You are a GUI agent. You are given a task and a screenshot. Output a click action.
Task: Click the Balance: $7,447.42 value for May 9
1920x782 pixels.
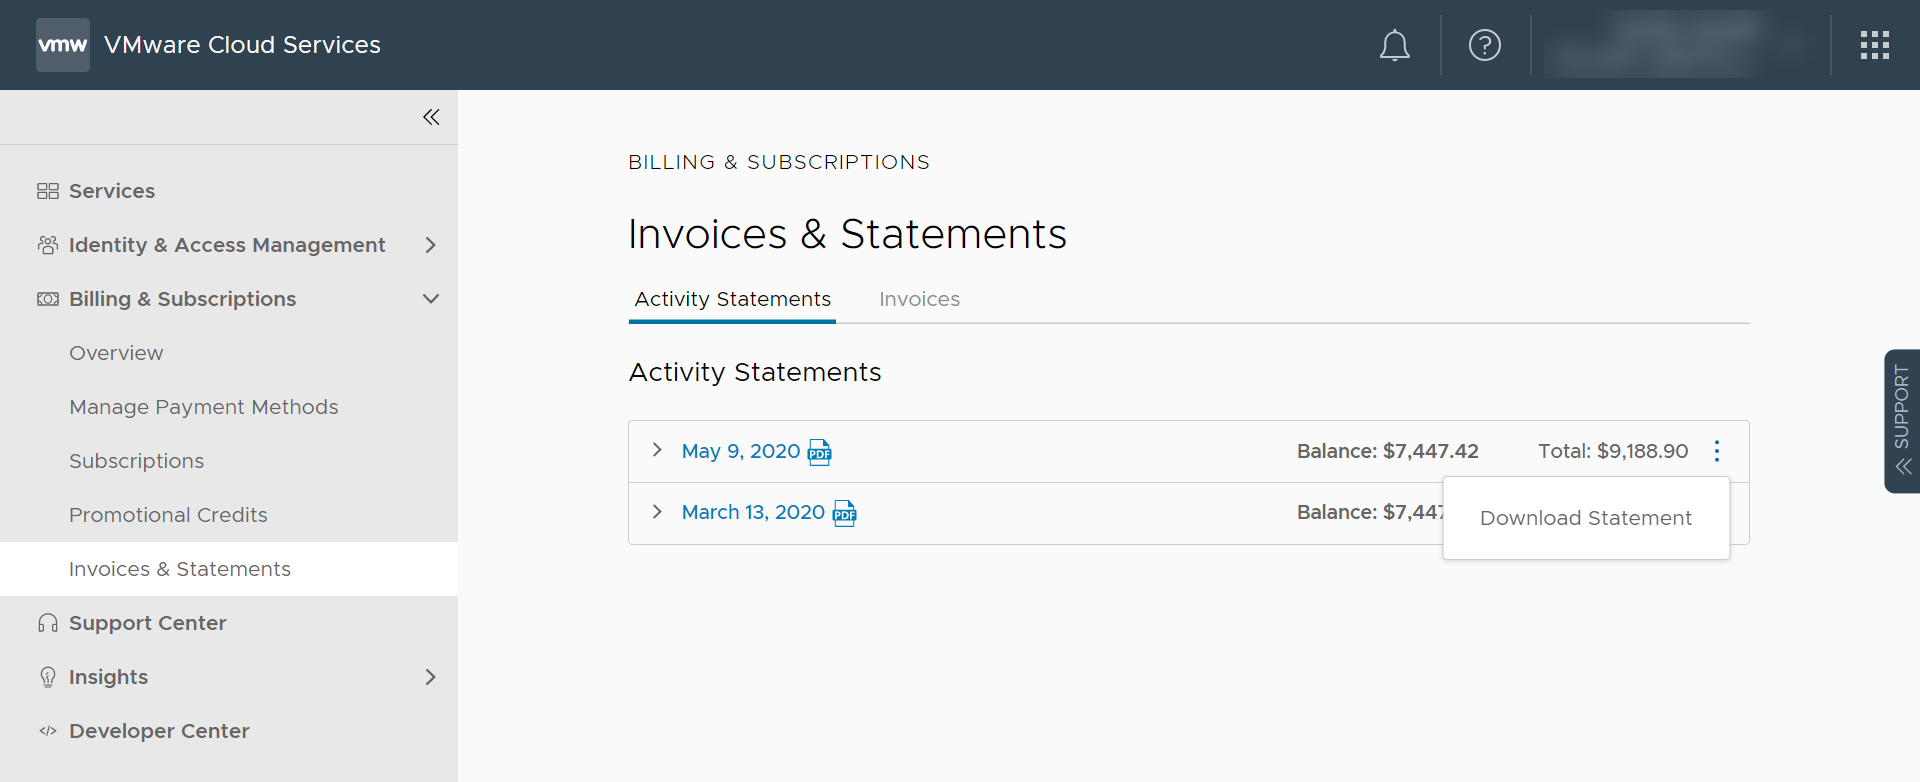(1387, 451)
